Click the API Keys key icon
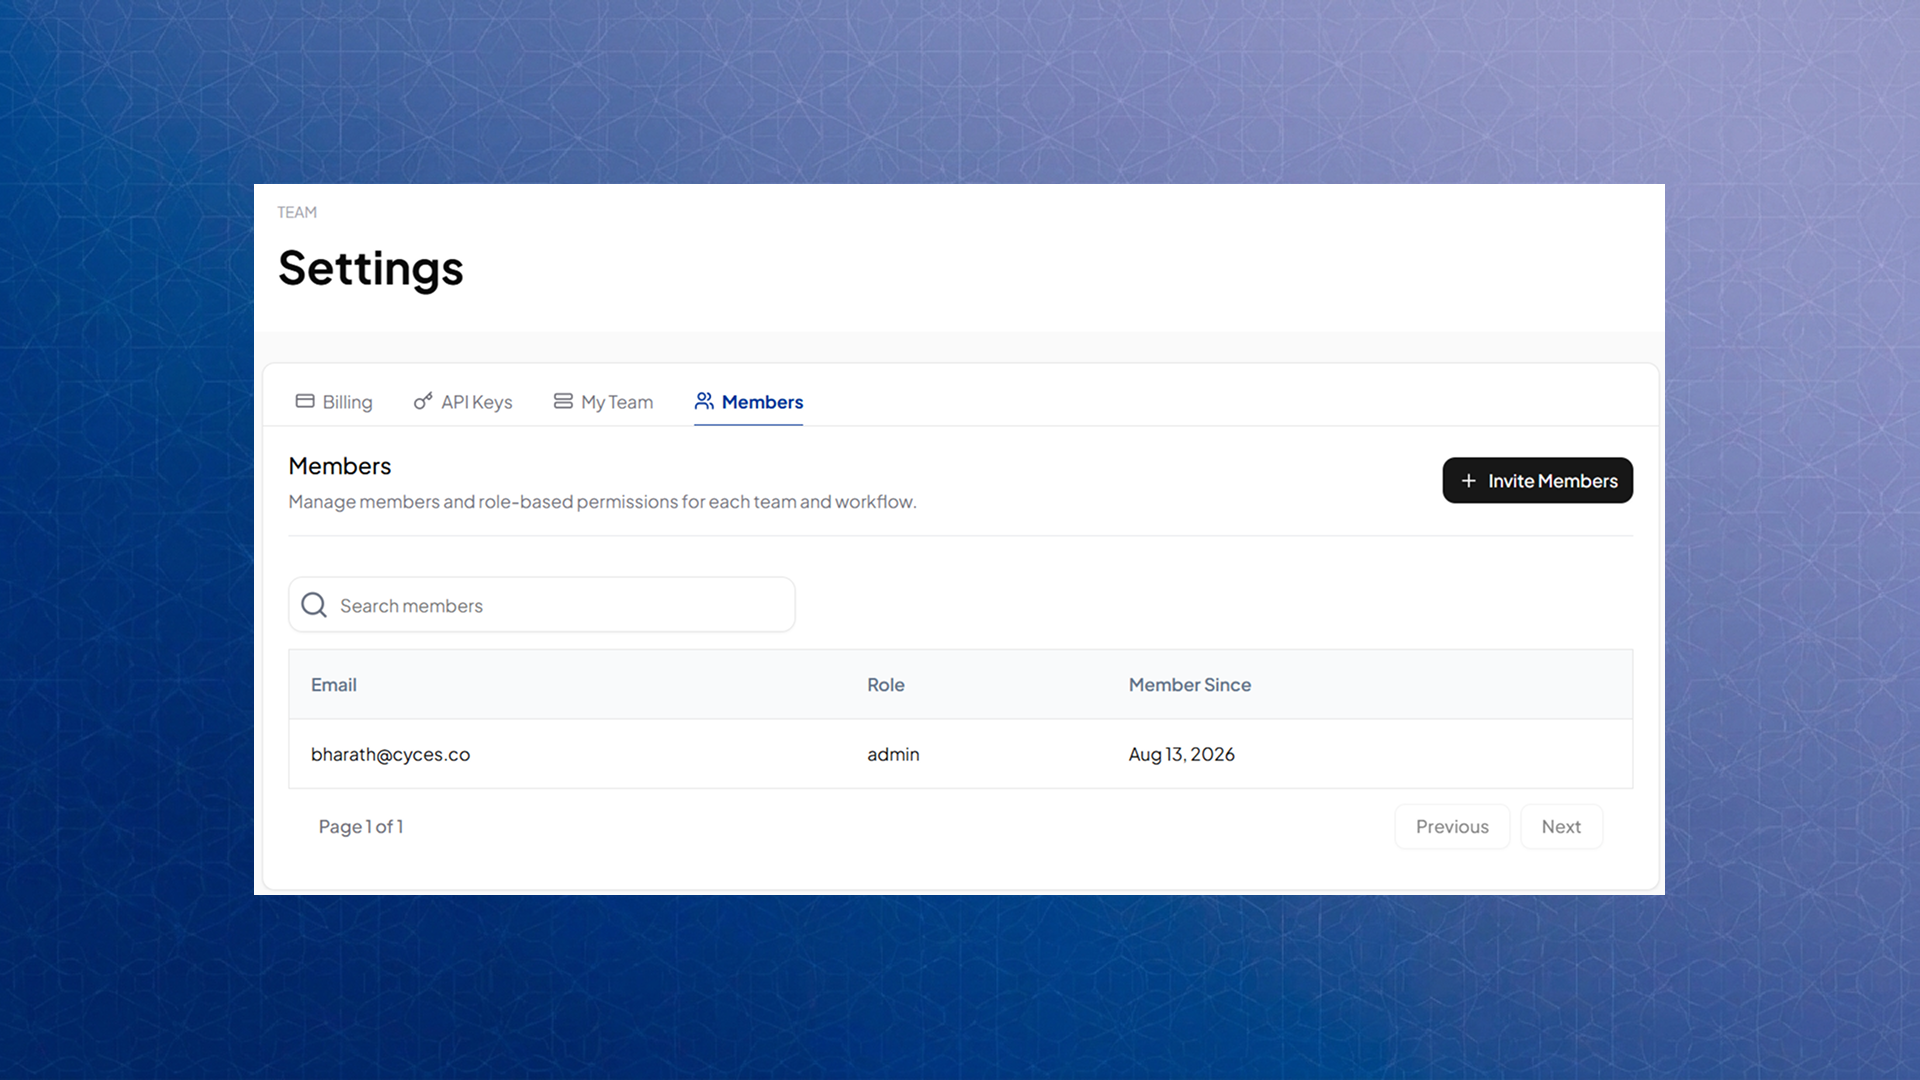The height and width of the screenshot is (1080, 1920). [423, 401]
